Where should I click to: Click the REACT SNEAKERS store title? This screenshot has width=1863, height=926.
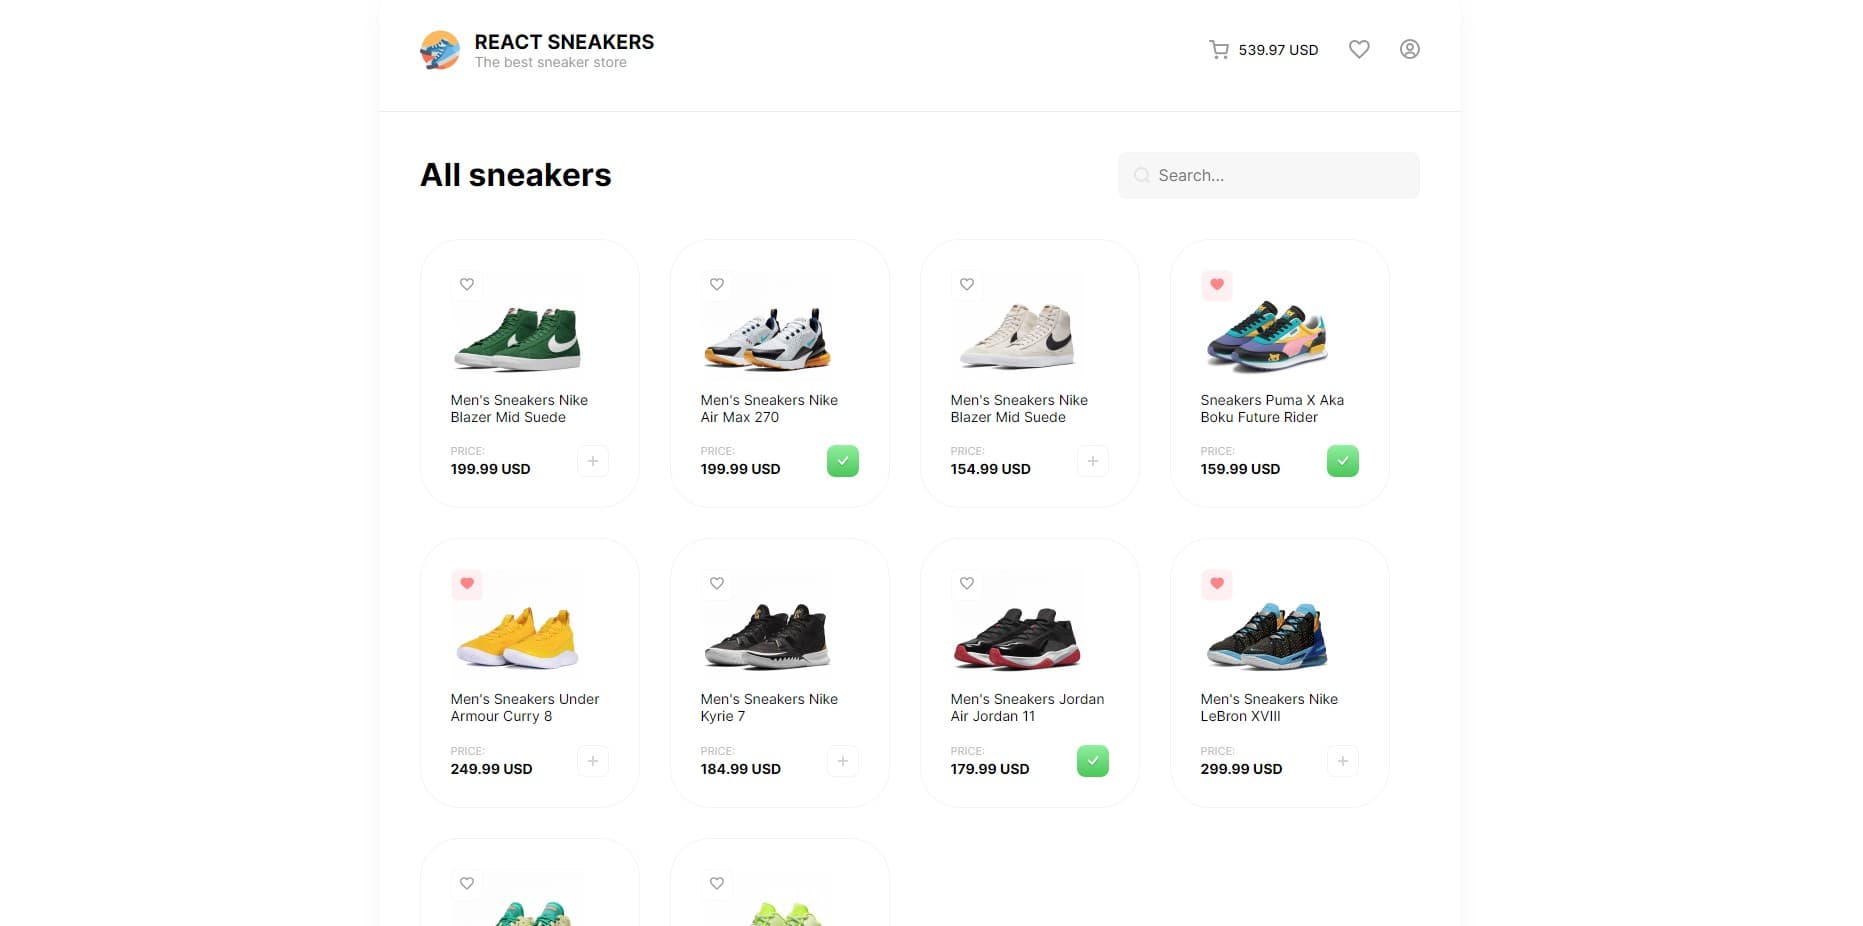pos(564,42)
